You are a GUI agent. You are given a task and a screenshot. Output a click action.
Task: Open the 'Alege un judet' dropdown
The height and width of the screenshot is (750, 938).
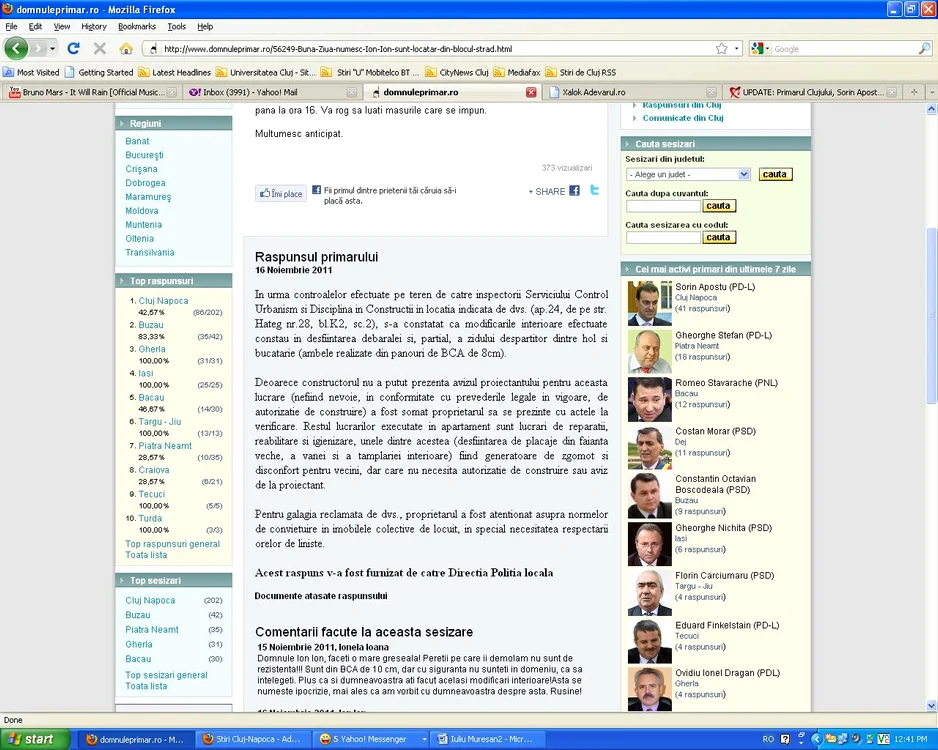coord(688,174)
